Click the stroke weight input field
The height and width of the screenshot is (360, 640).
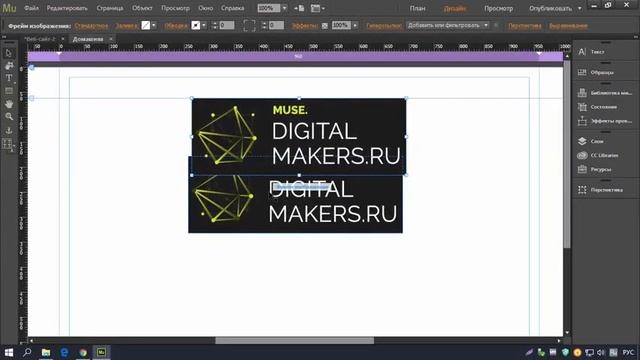tap(227, 25)
